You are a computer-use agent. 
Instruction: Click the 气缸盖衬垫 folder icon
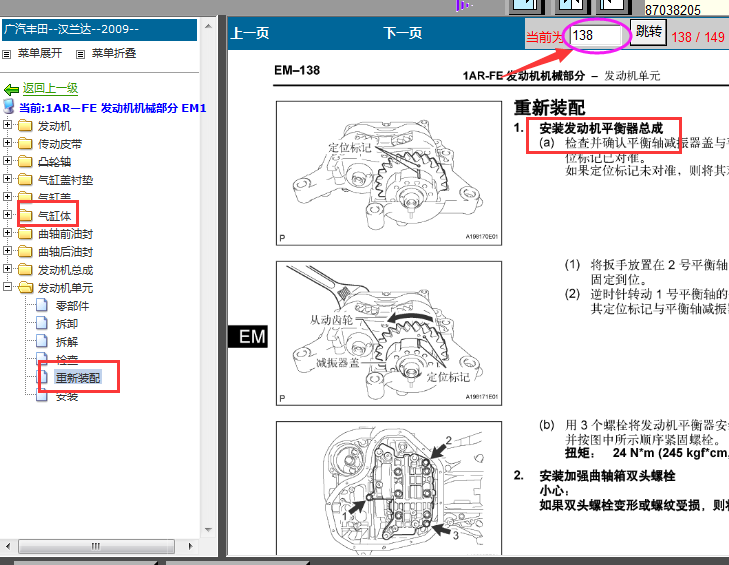25,179
